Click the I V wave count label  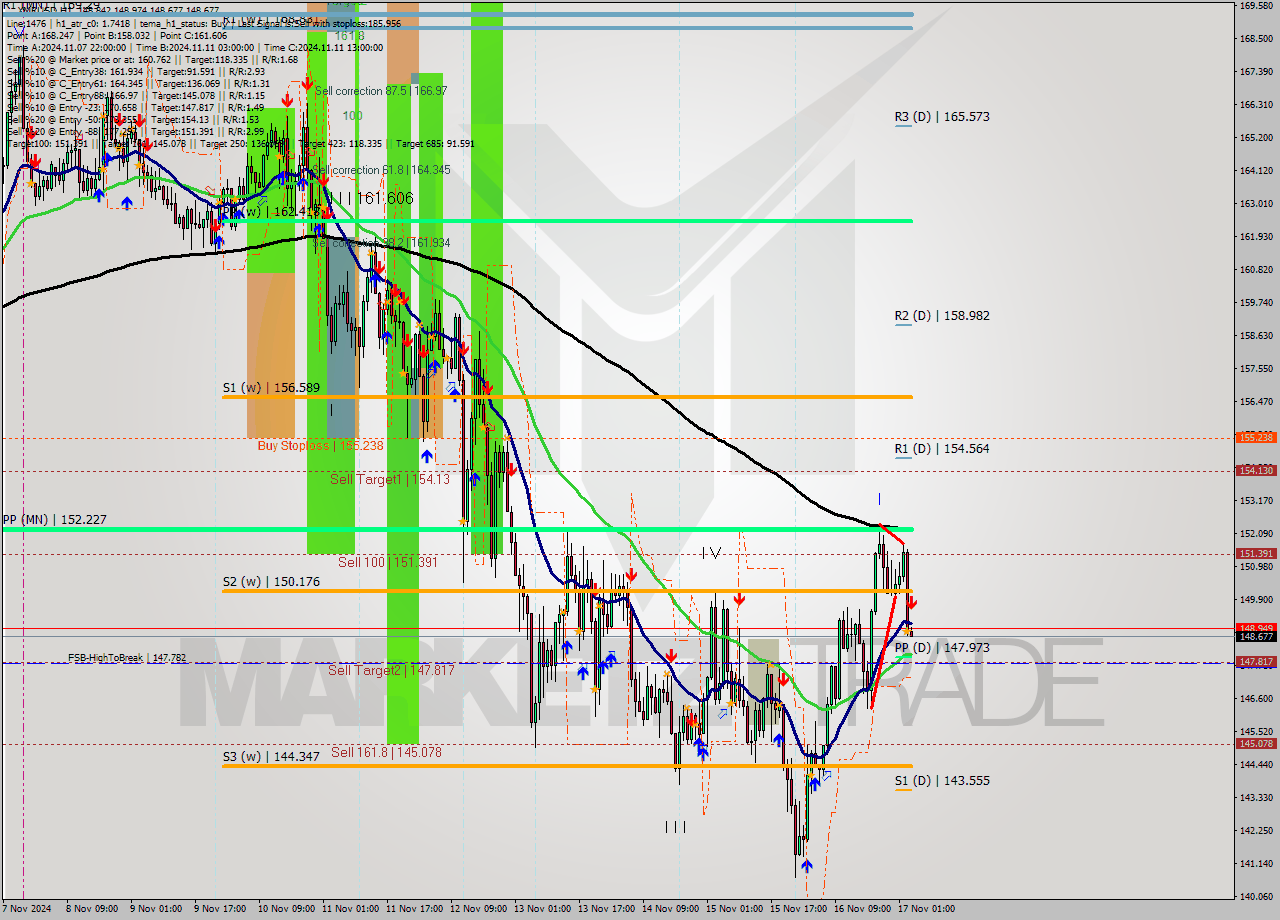[x=710, y=552]
